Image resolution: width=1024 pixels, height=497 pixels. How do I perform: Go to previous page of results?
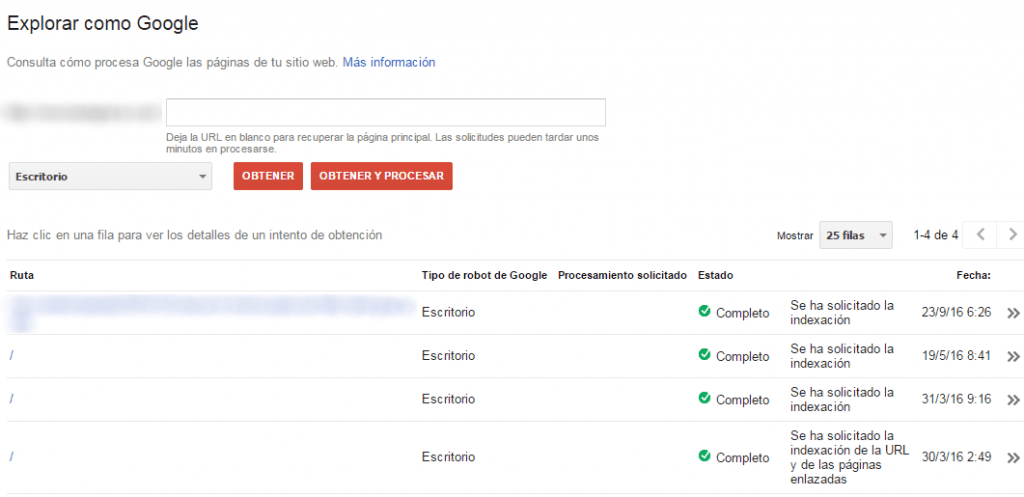980,235
